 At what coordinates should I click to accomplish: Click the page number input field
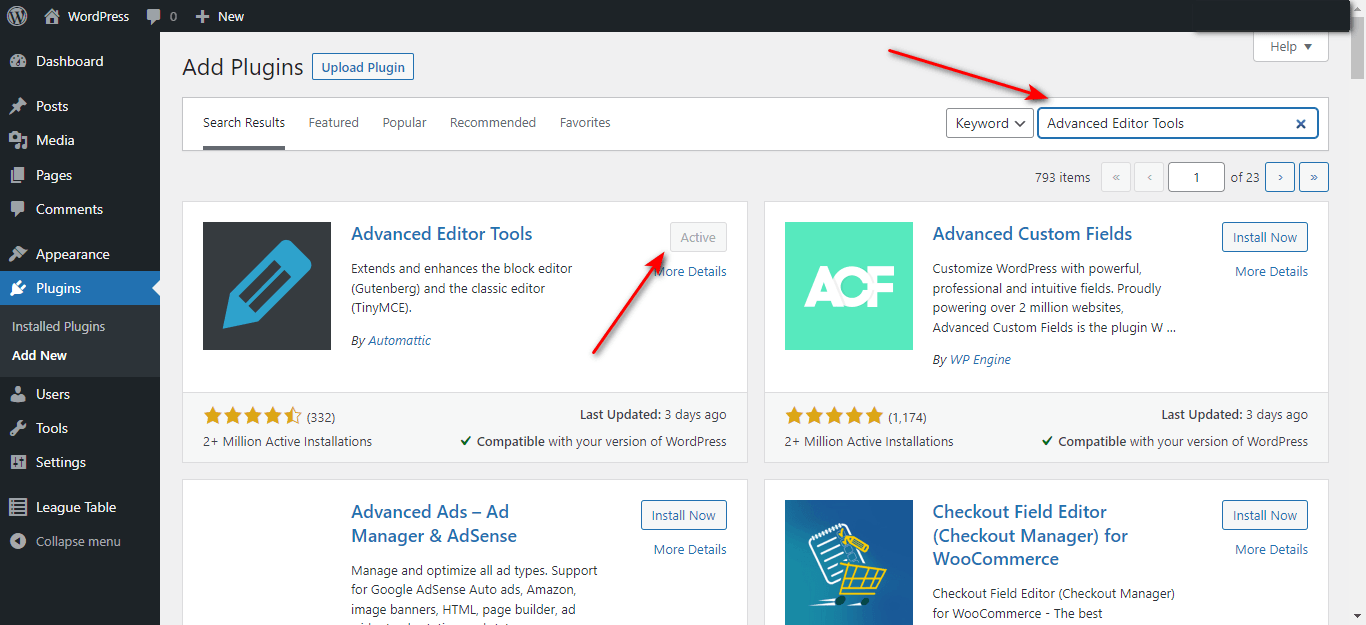click(1196, 176)
